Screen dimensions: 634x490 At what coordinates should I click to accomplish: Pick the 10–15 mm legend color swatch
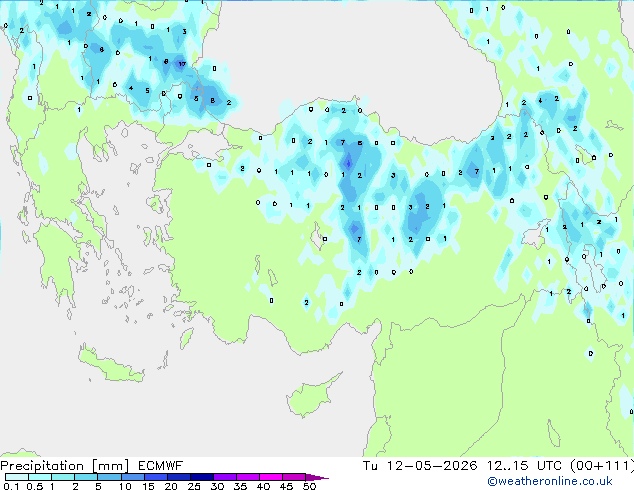pyautogui.click(x=132, y=477)
